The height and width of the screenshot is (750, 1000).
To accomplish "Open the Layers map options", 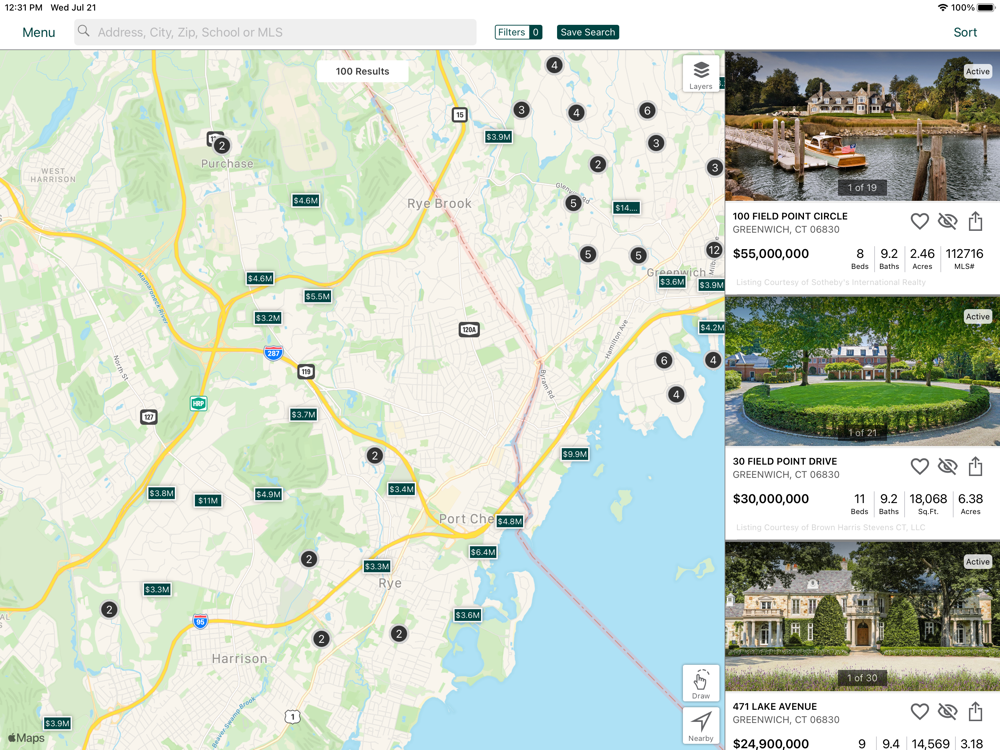I will (700, 73).
